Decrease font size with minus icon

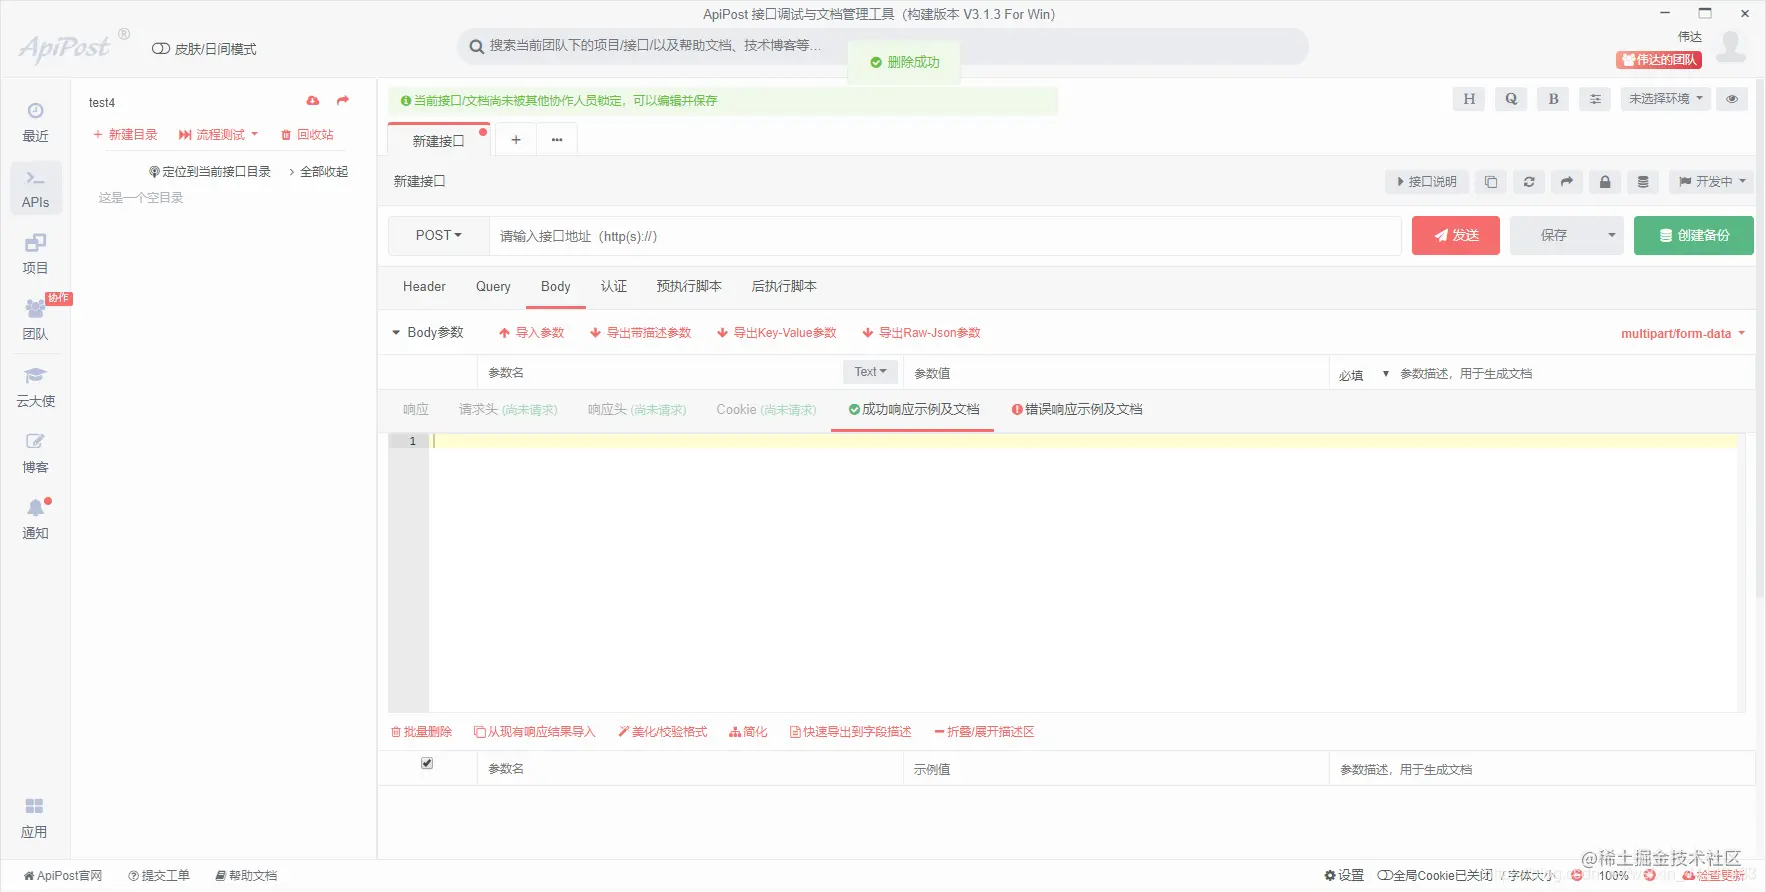1577,875
